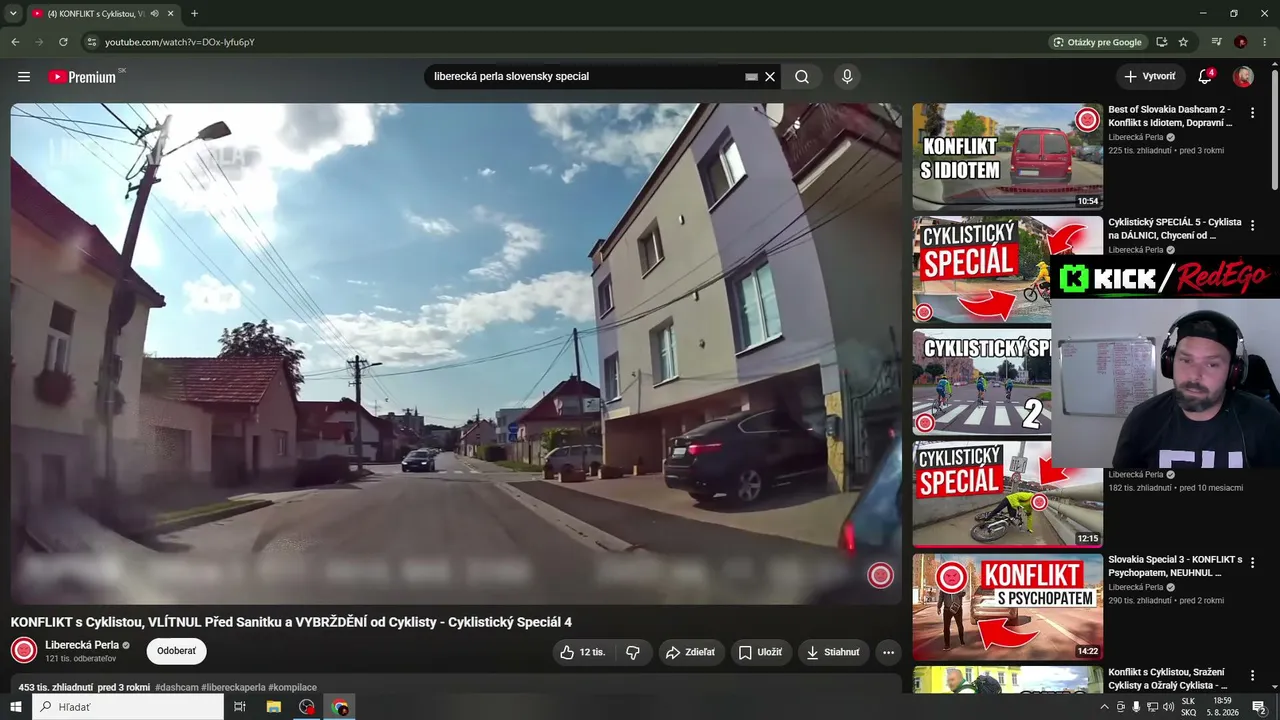
Task: Open File Explorer from taskbar
Action: tap(273, 707)
